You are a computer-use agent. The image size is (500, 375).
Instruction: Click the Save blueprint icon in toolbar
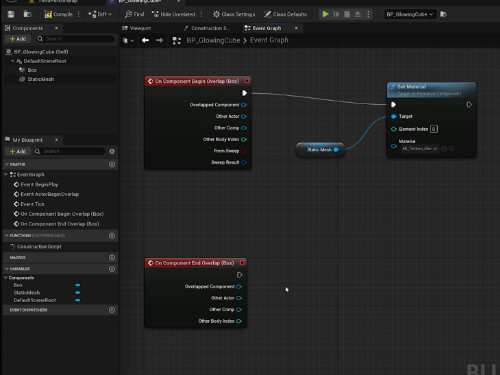[11, 14]
